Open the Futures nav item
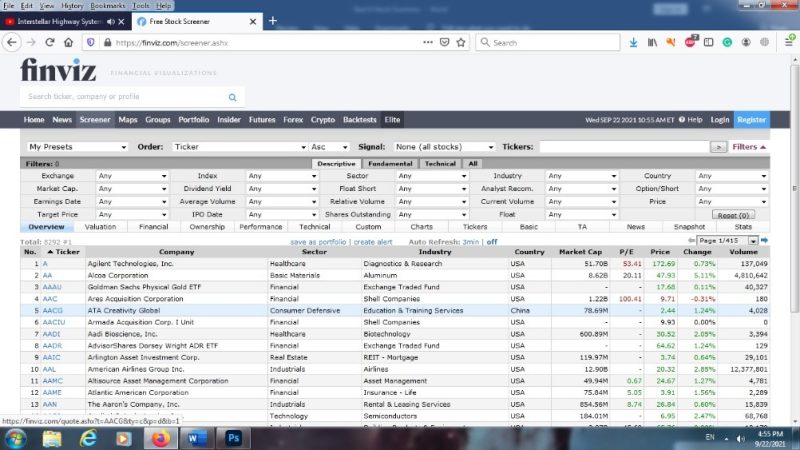 (x=262, y=119)
